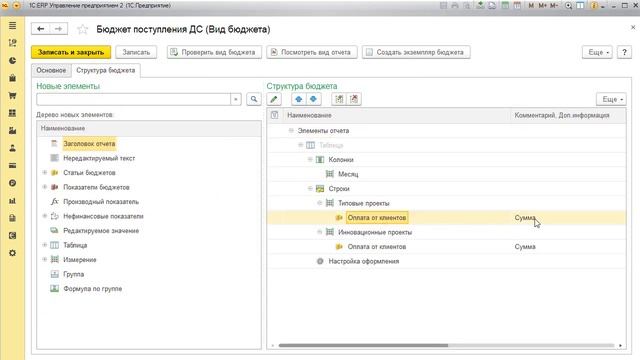640x360 pixels.
Task: Switch to the Основное tab
Action: coord(51,70)
